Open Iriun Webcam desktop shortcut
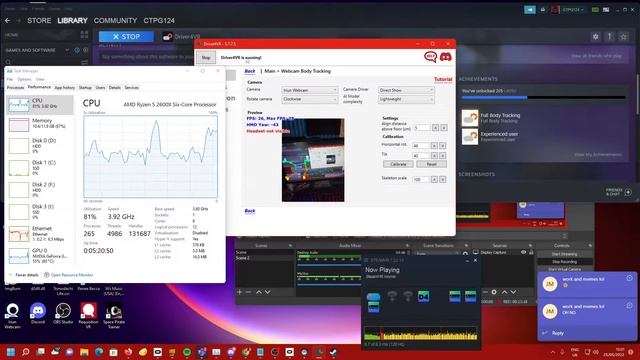640x360 pixels. [12, 316]
